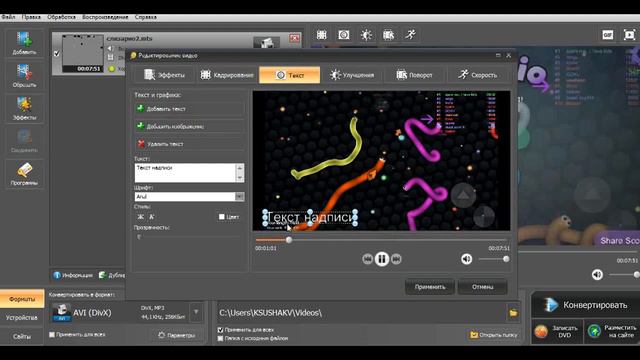The image size is (640, 360).
Task: Open the Программы sidebar icon
Action: pyautogui.click(x=24, y=174)
